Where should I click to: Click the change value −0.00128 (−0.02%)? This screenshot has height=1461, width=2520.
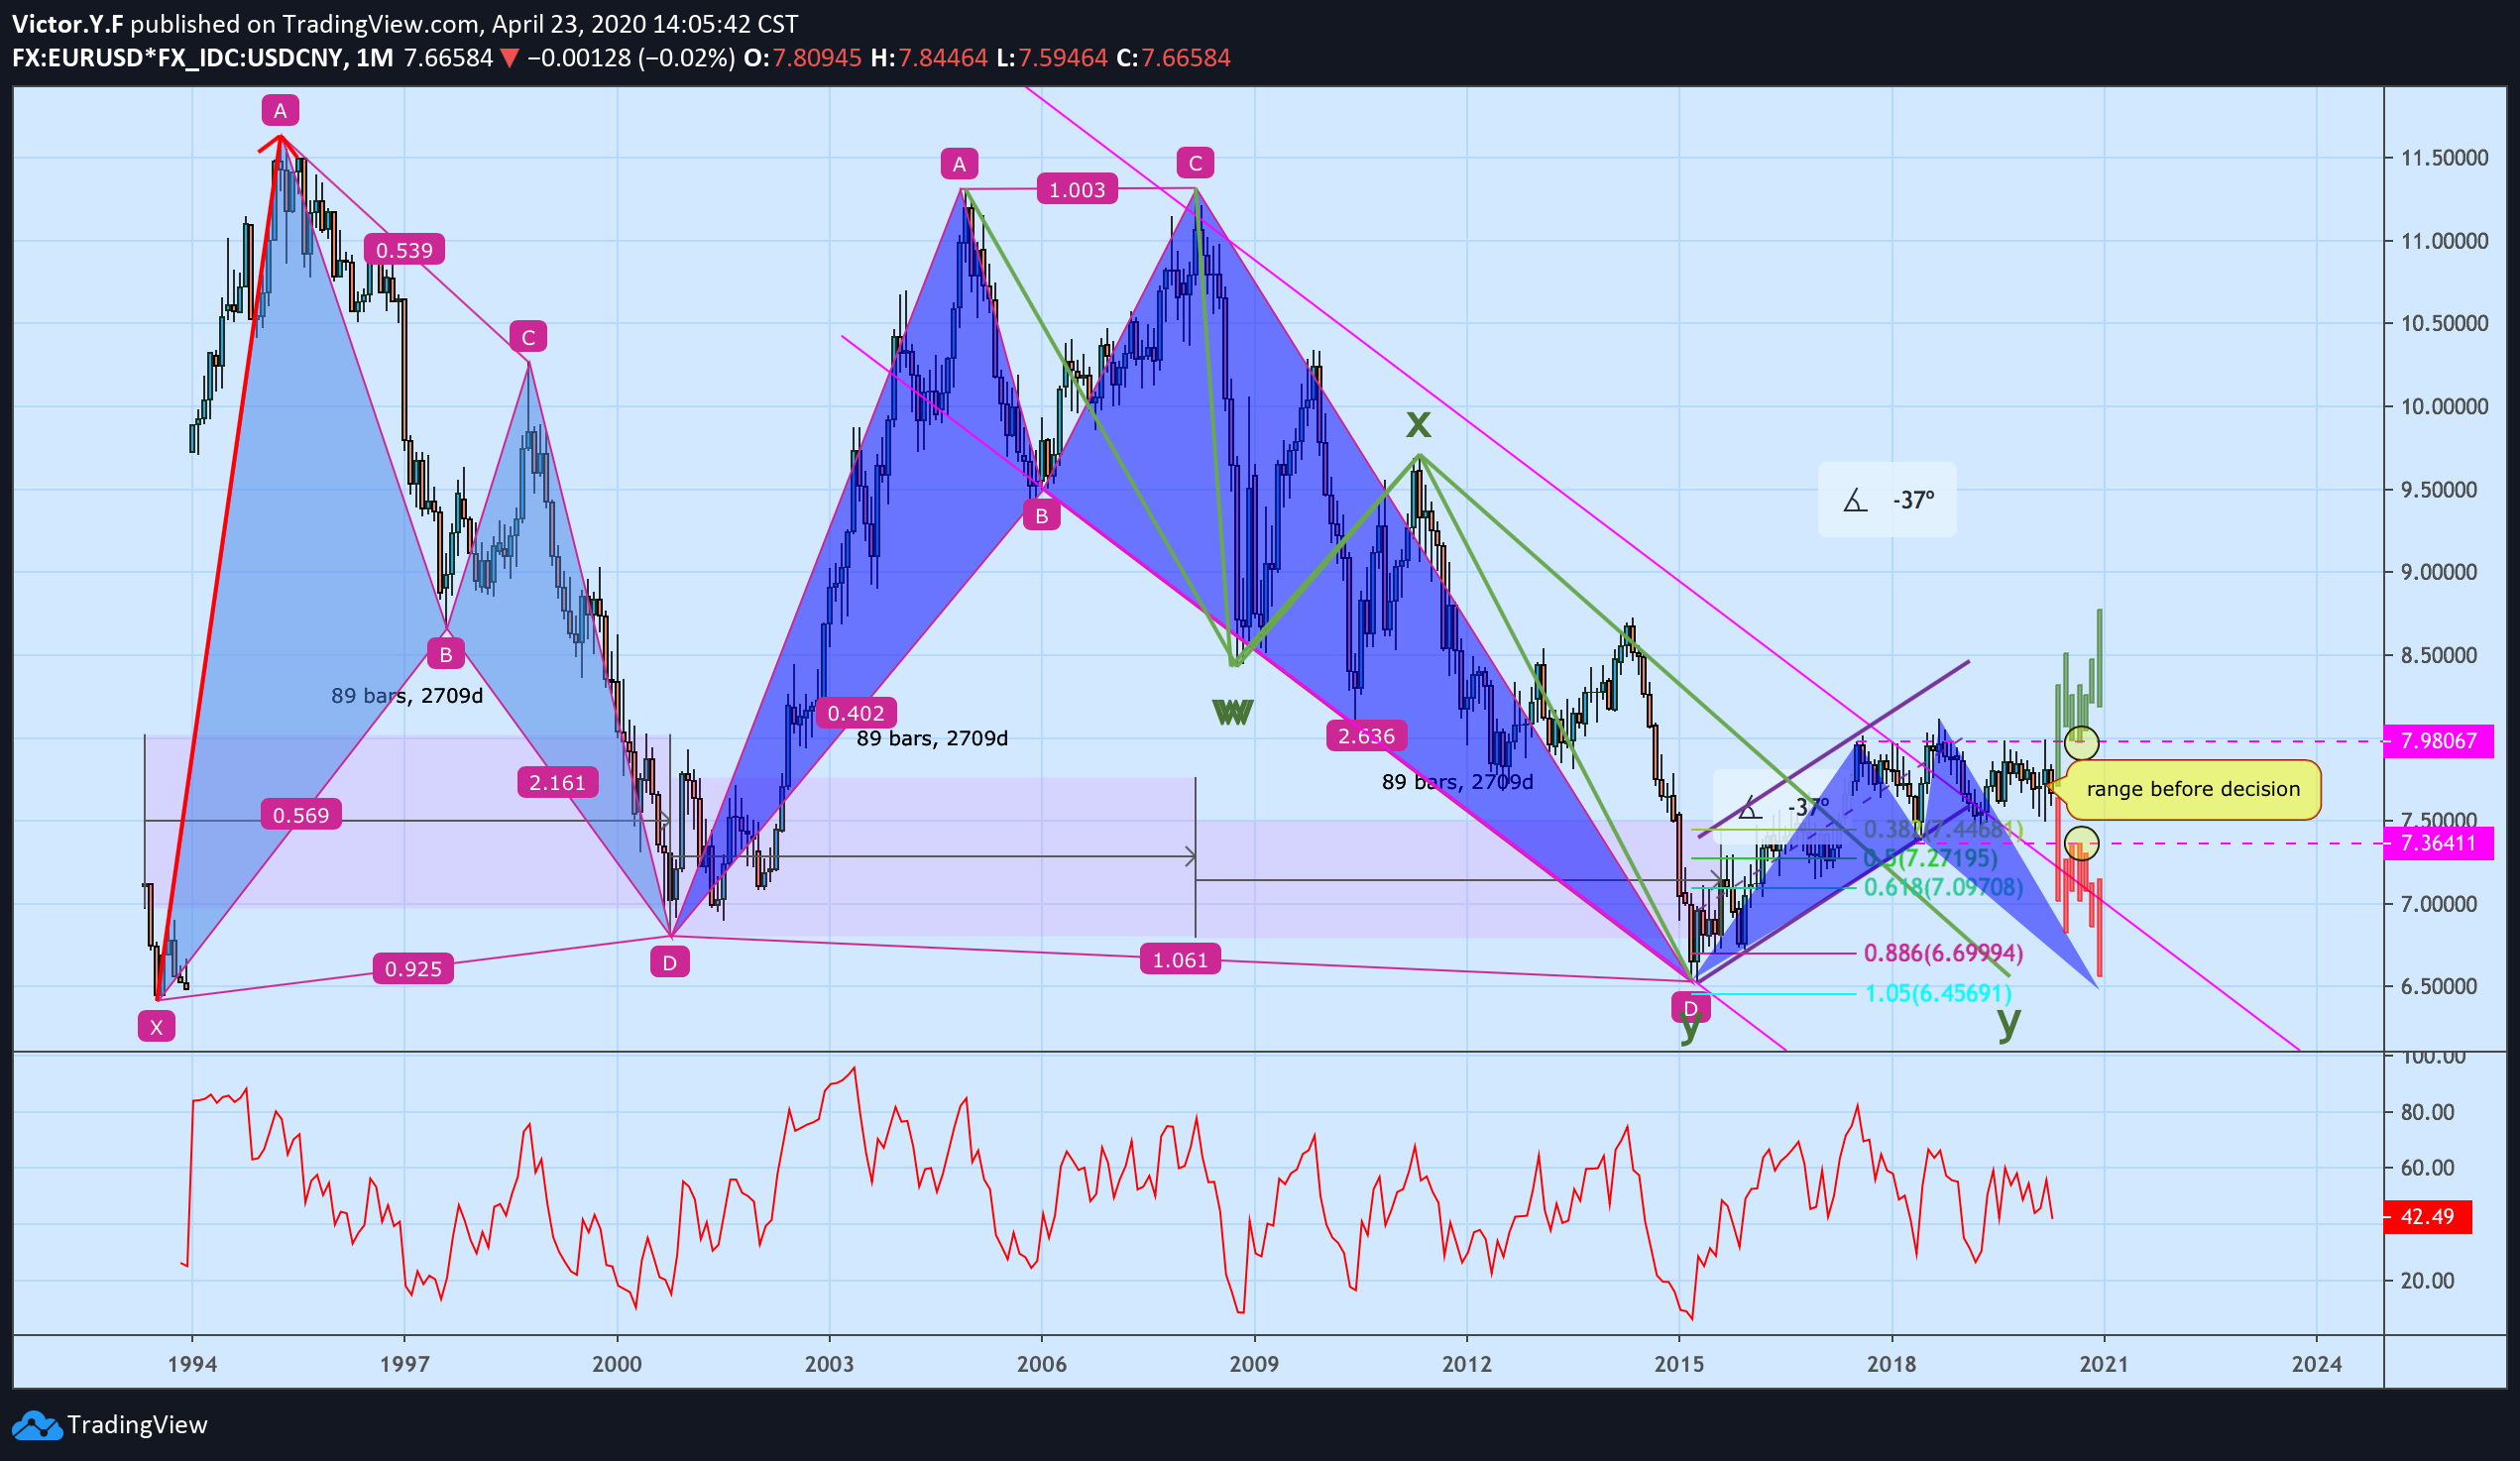tap(631, 58)
